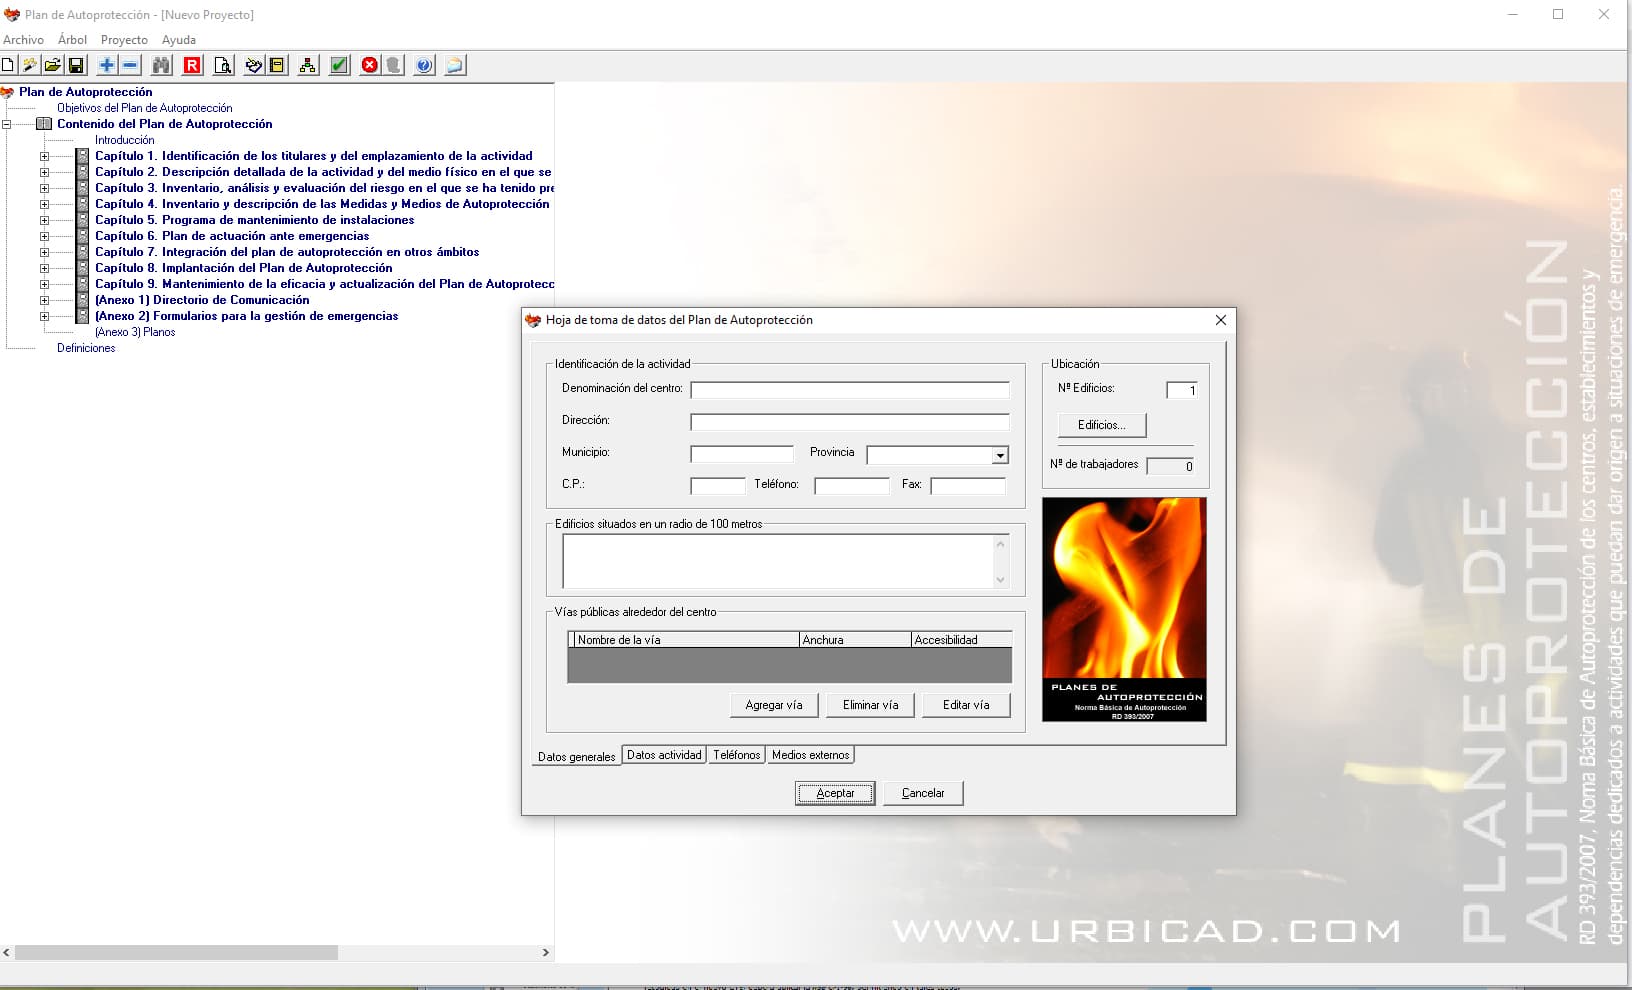Click the last toolbar icon with cards

click(455, 65)
